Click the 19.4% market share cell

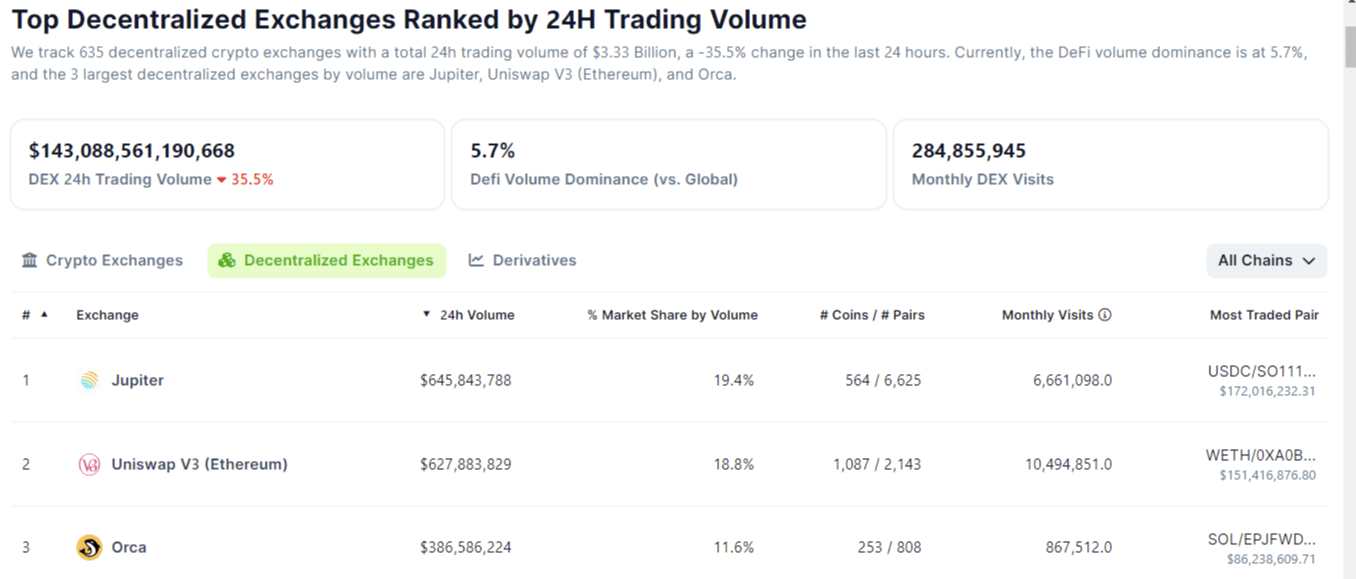734,380
